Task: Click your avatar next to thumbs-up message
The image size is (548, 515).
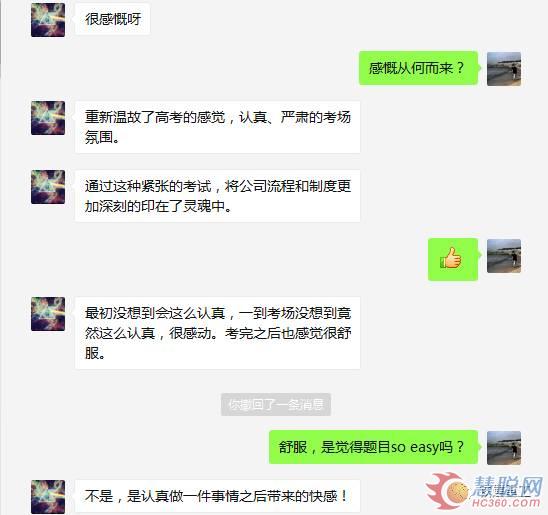Action: tap(504, 256)
